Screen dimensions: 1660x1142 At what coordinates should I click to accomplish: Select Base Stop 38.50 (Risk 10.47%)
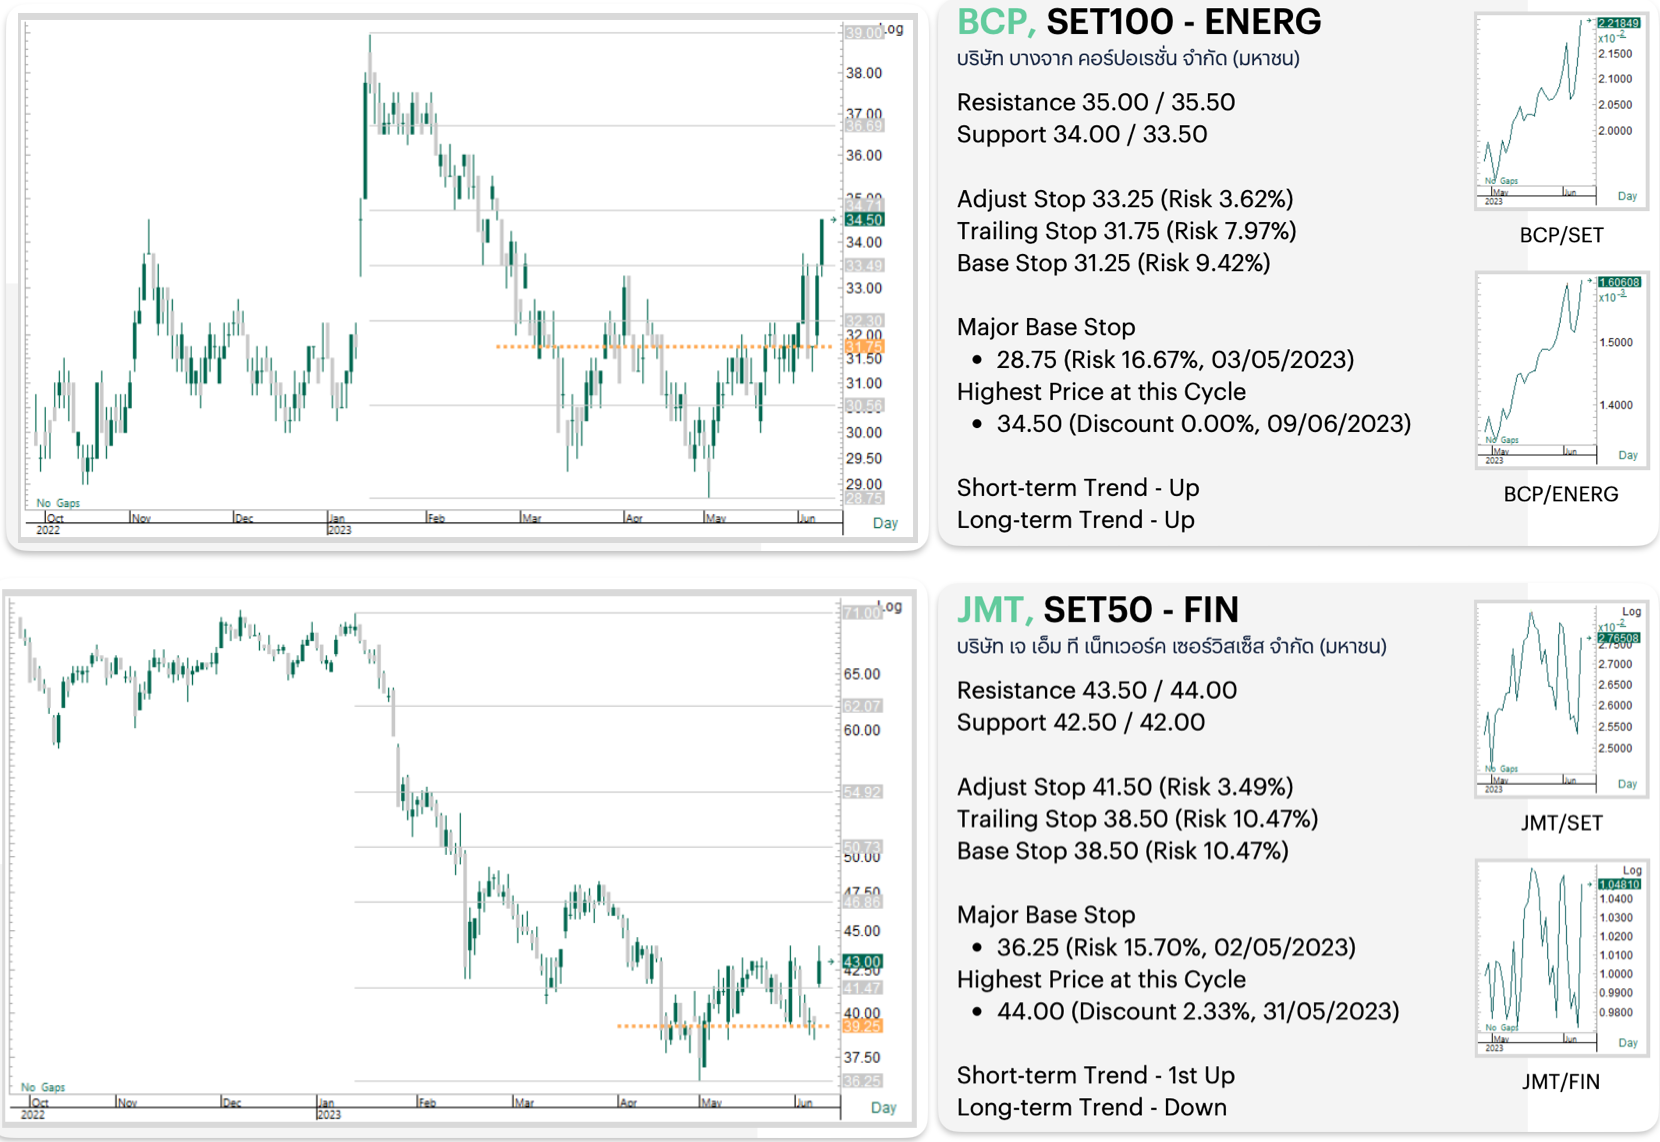pyautogui.click(x=1123, y=851)
